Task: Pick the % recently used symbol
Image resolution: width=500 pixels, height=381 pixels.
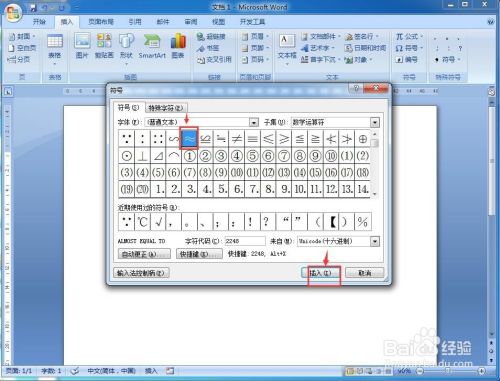Action: [x=363, y=222]
